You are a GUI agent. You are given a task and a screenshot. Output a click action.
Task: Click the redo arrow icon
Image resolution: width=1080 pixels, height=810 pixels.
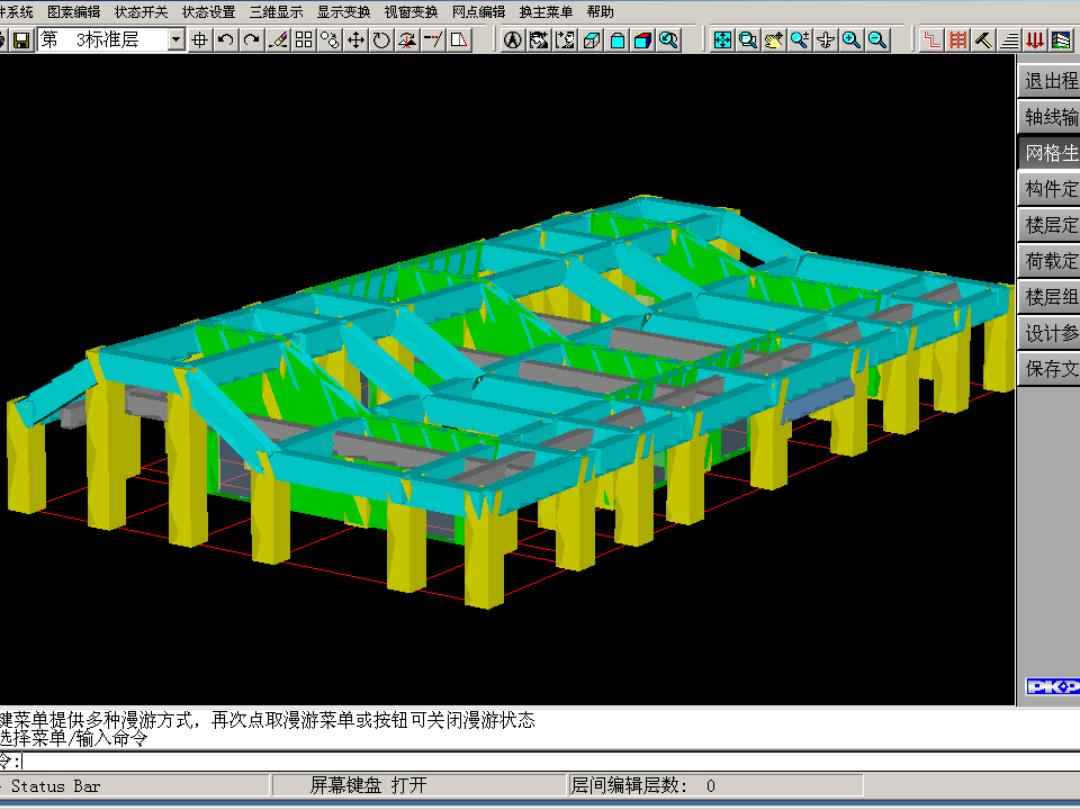pyautogui.click(x=251, y=40)
